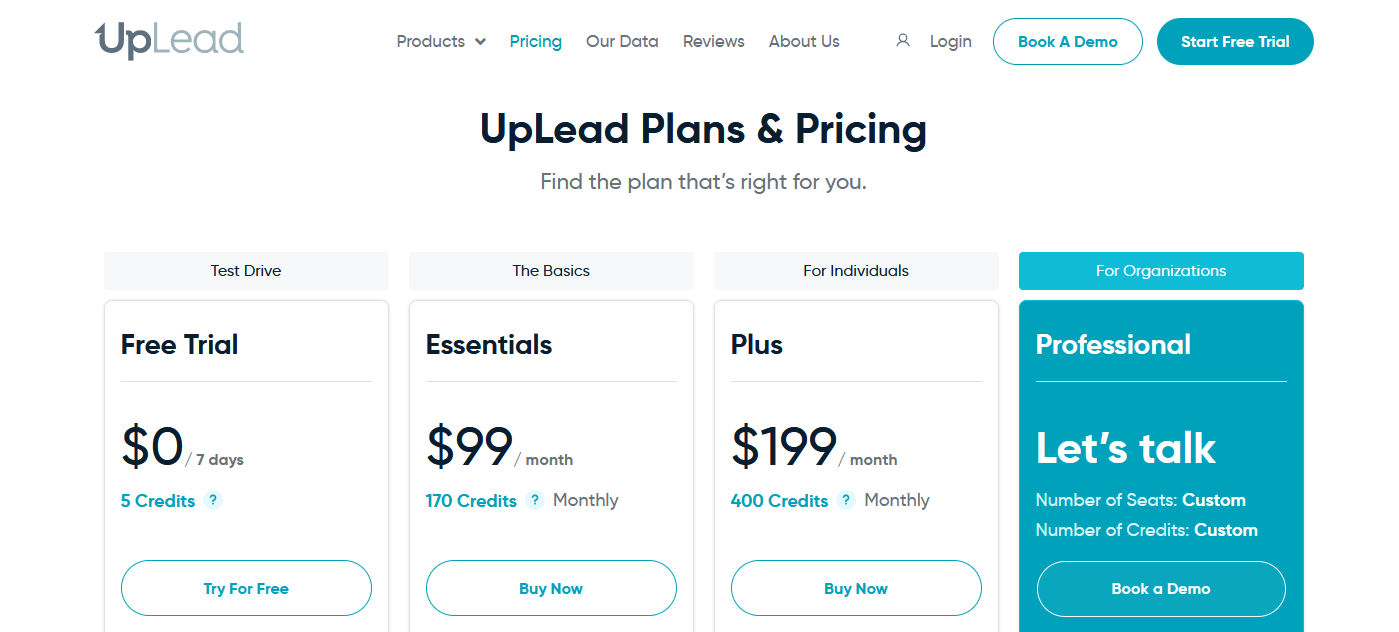The height and width of the screenshot is (632, 1399).
Task: Click the Login link
Action: (950, 42)
